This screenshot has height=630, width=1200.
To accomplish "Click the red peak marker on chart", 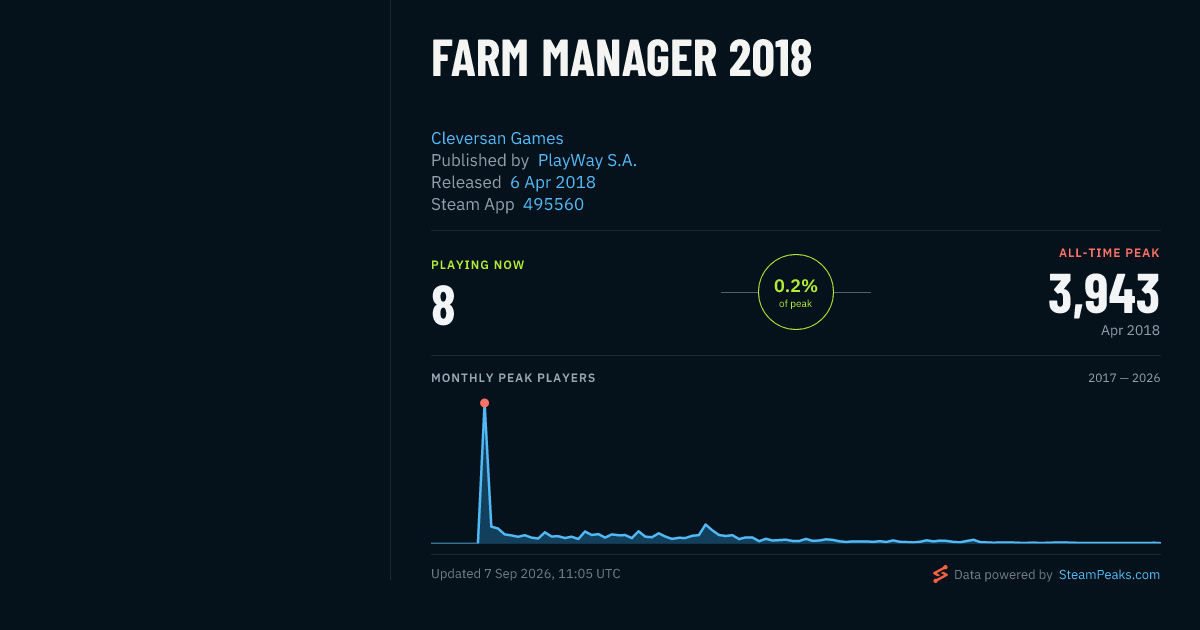I will coord(484,403).
